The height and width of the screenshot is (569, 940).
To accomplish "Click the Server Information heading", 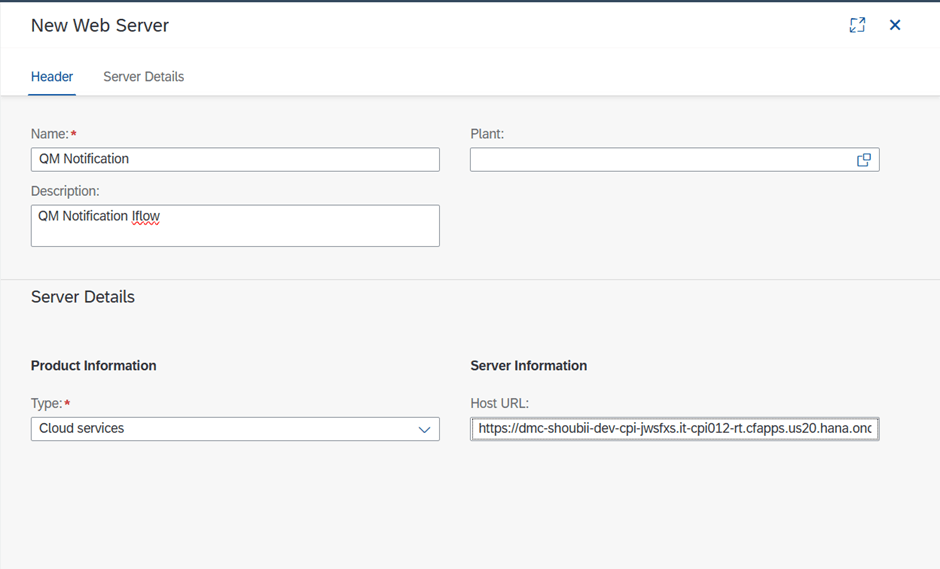I will (x=529, y=366).
